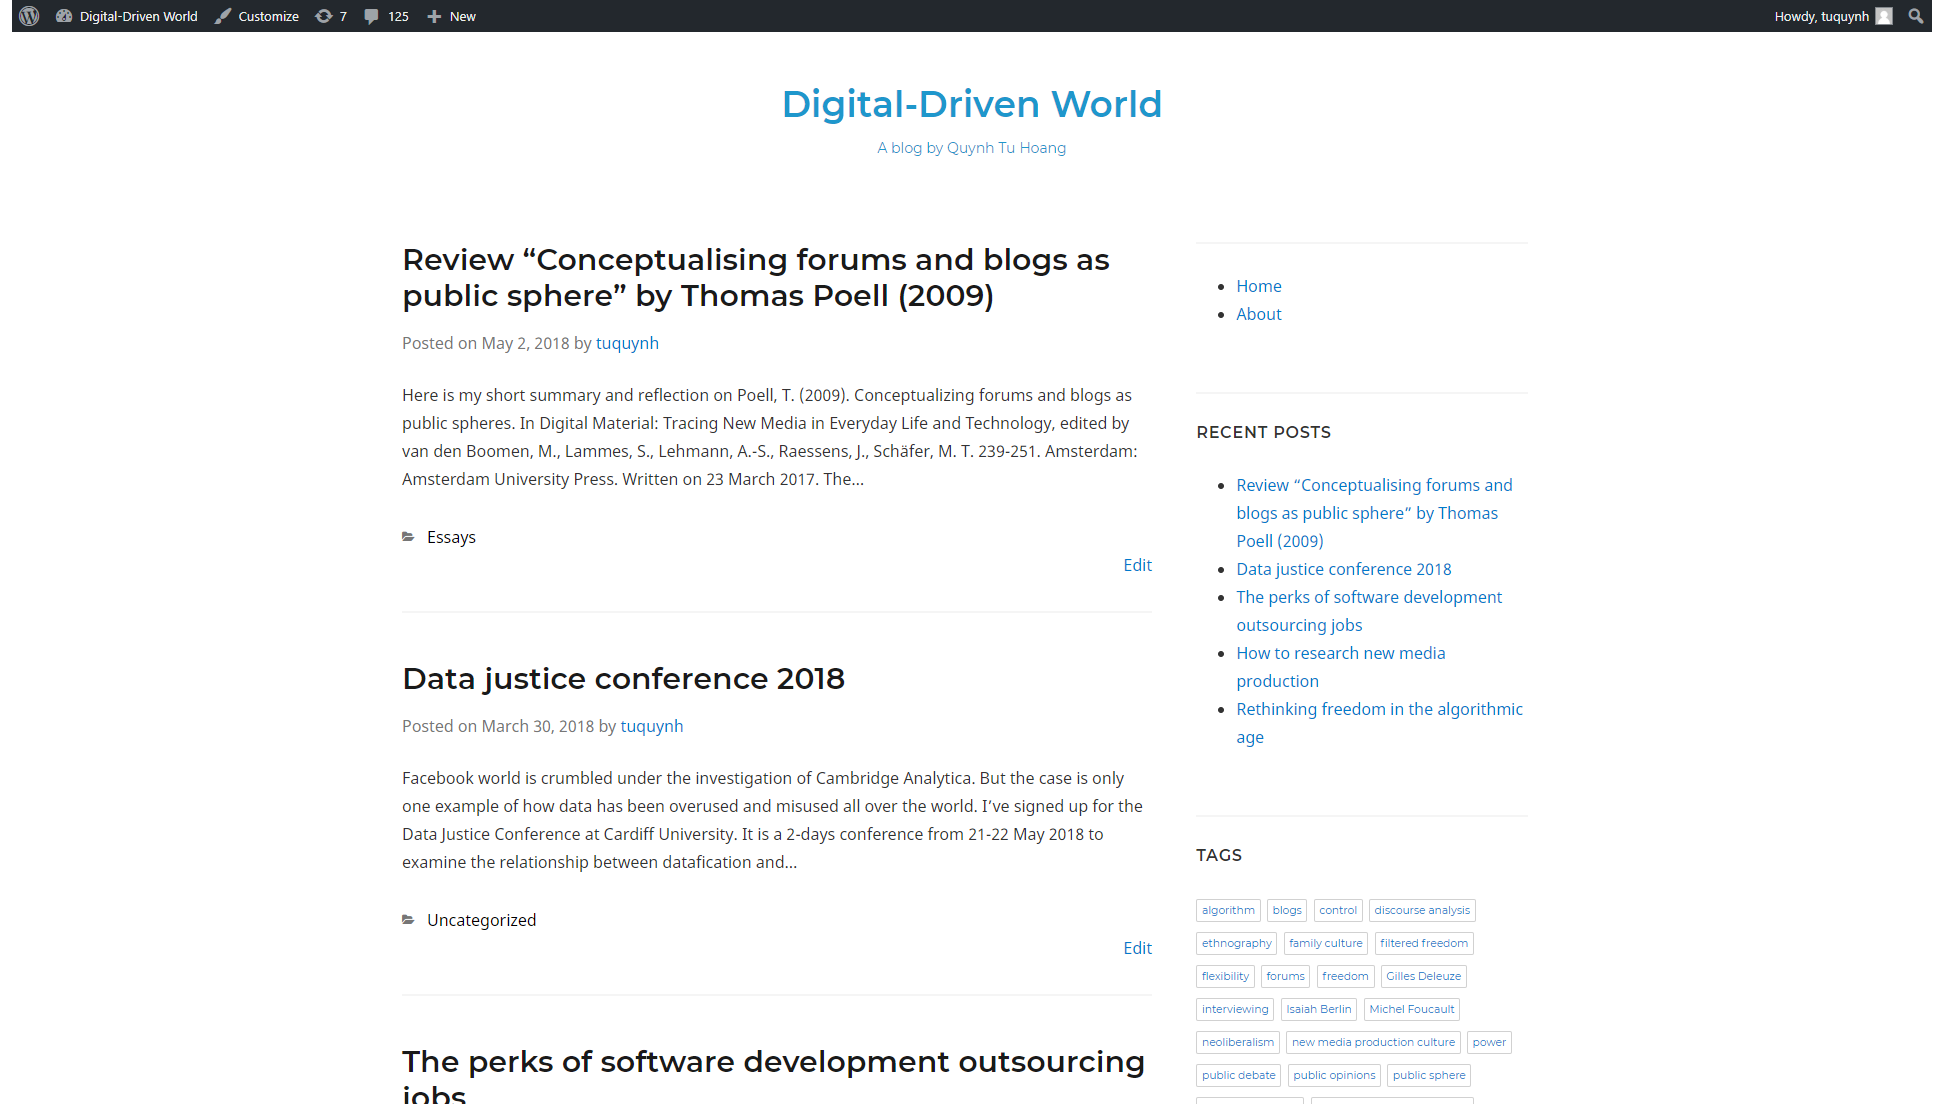
Task: Open the Home link in sidebar menu
Action: (1258, 286)
